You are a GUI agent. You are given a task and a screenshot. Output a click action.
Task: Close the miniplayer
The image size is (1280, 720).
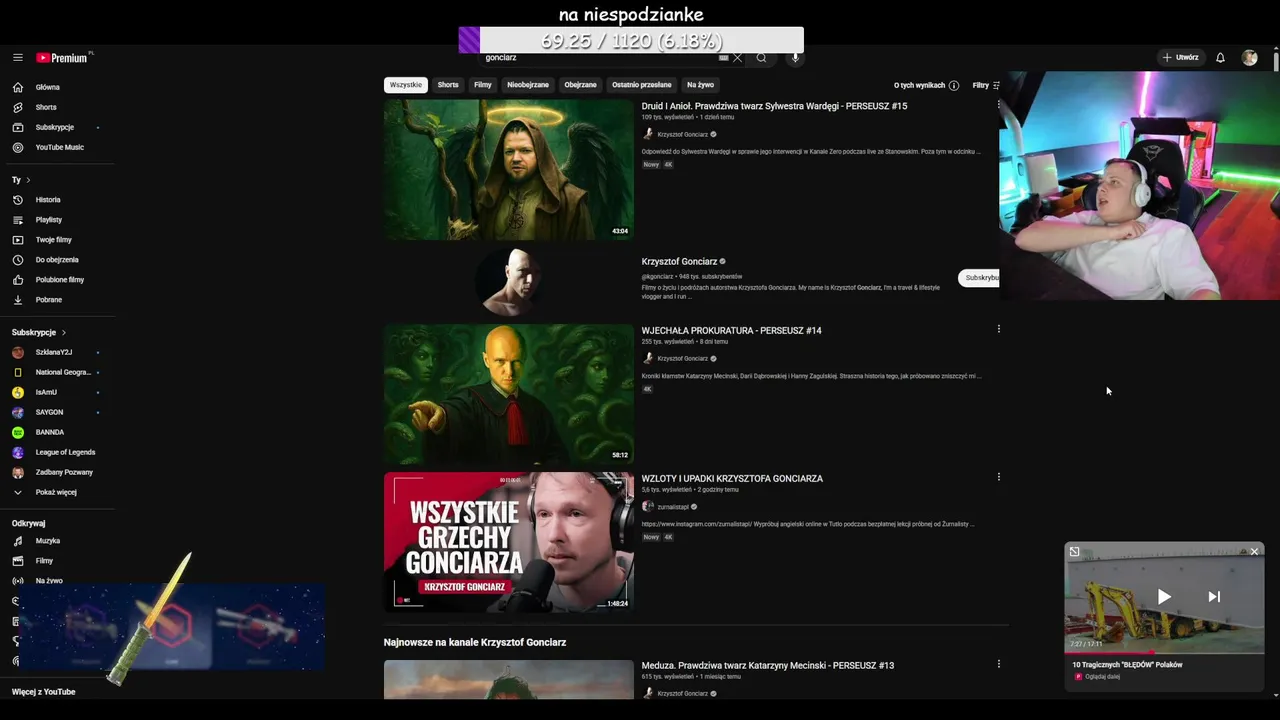pyautogui.click(x=1254, y=552)
